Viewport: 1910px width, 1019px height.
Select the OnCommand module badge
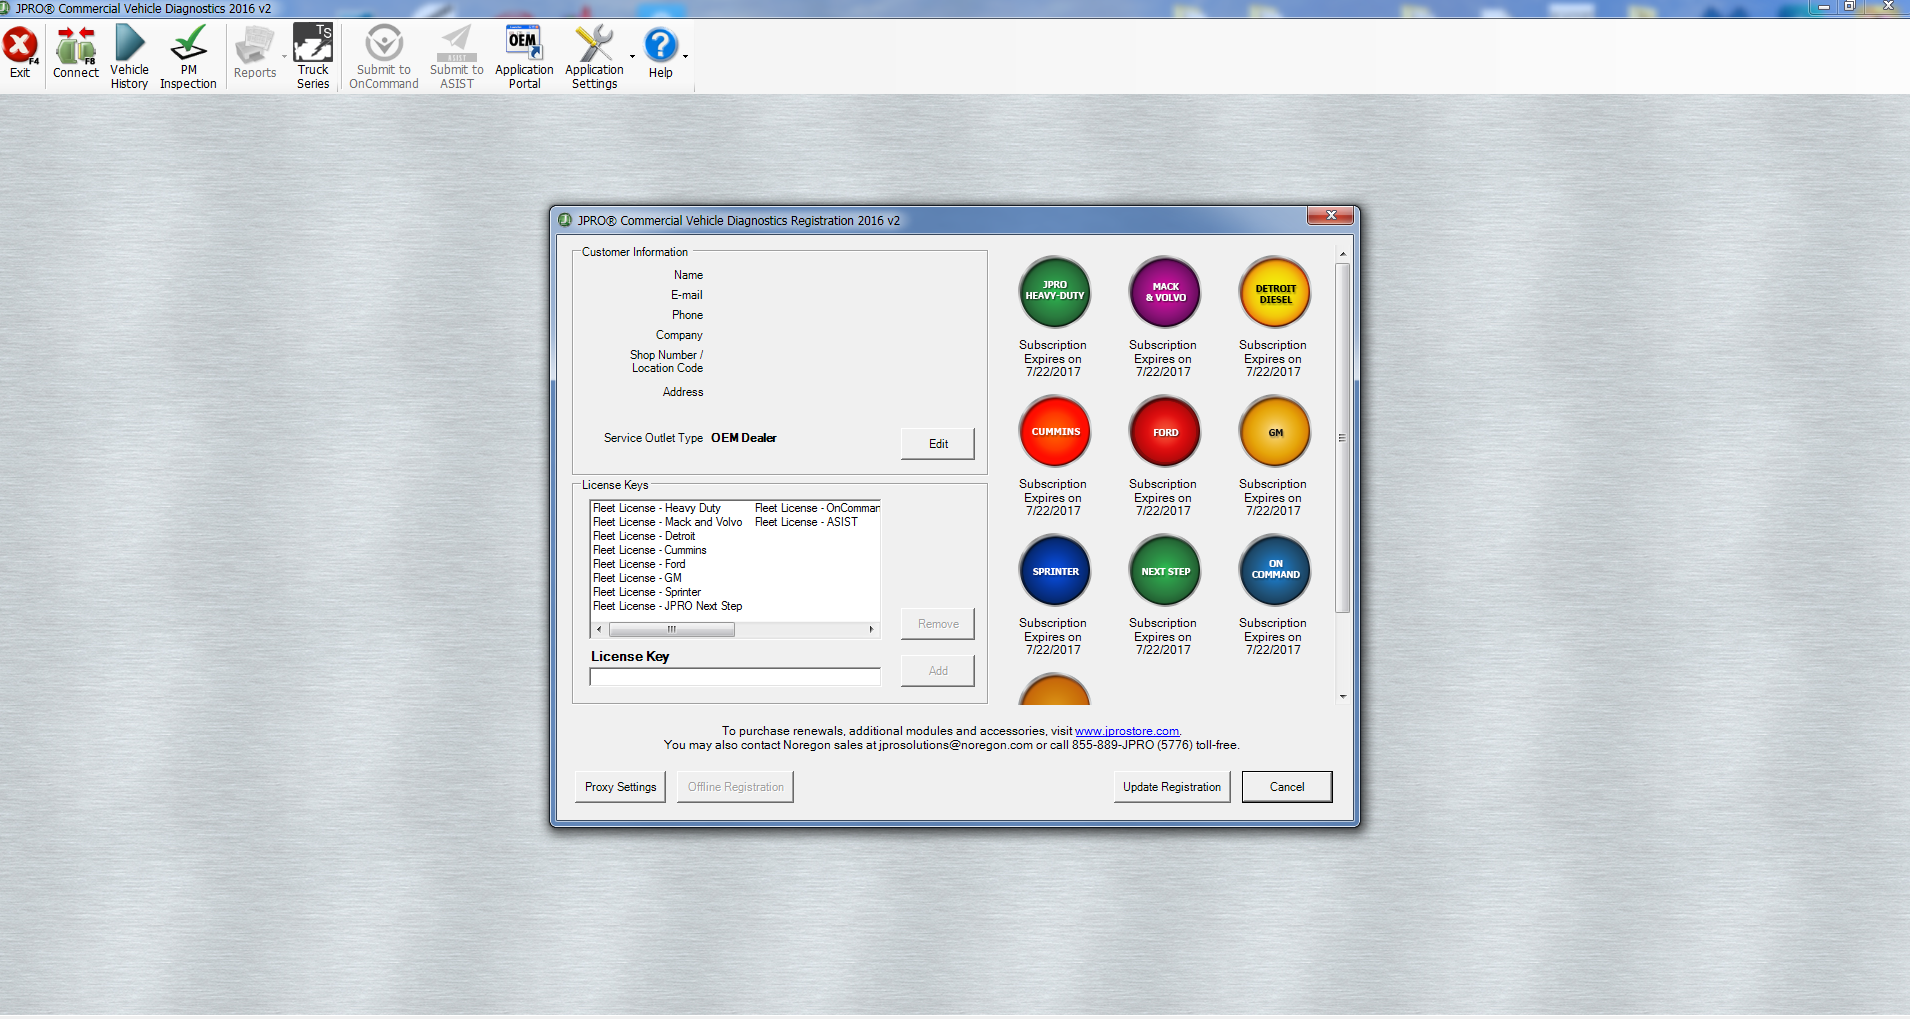point(1275,570)
